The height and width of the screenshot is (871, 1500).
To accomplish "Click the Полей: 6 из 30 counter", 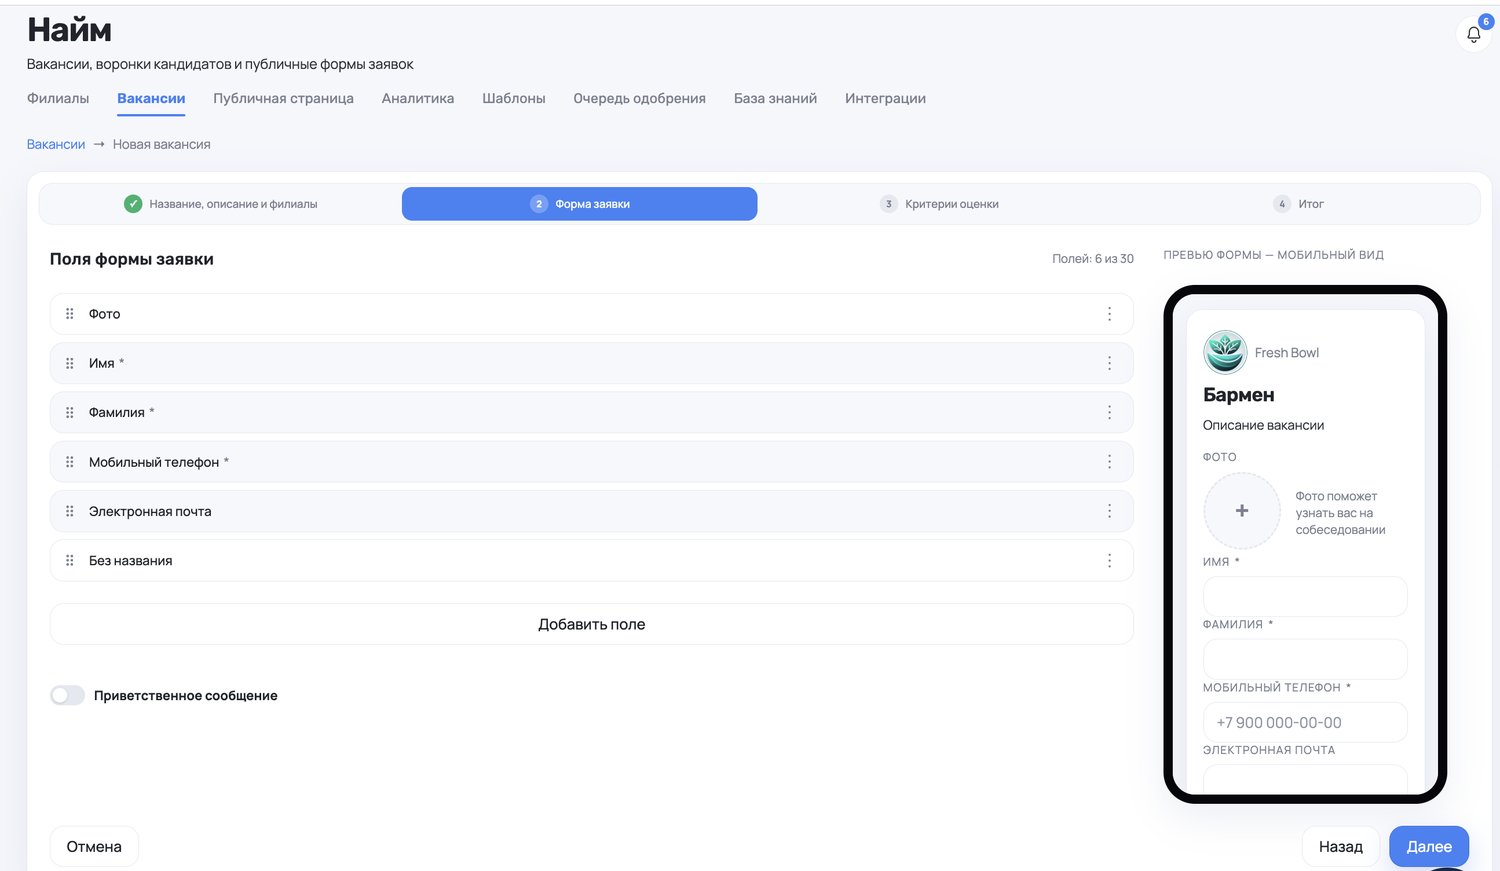I will 1093,259.
